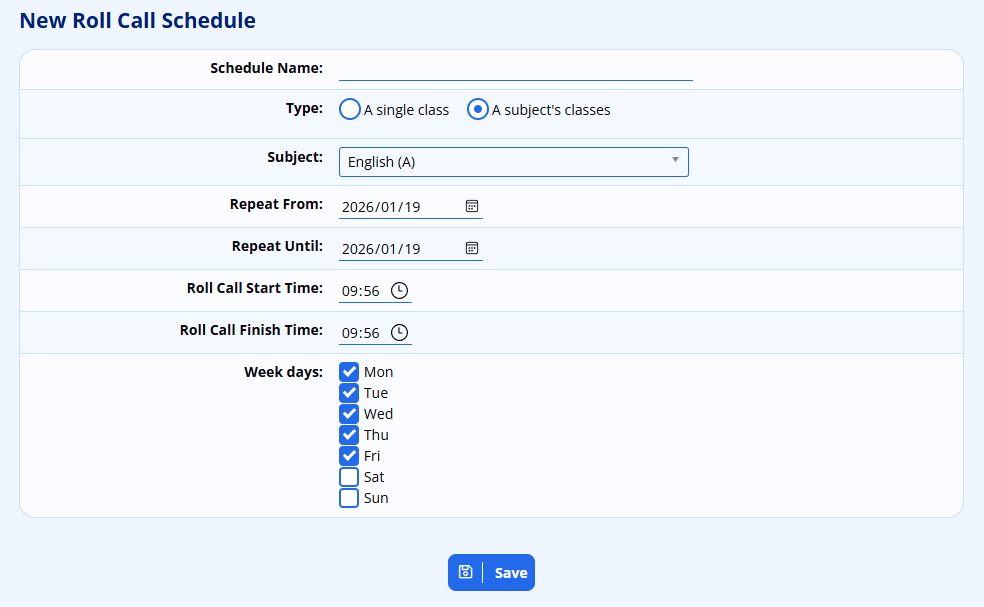Click clock icon for Roll Call Start Time
Viewport: 984px width, 607px height.
tap(399, 290)
